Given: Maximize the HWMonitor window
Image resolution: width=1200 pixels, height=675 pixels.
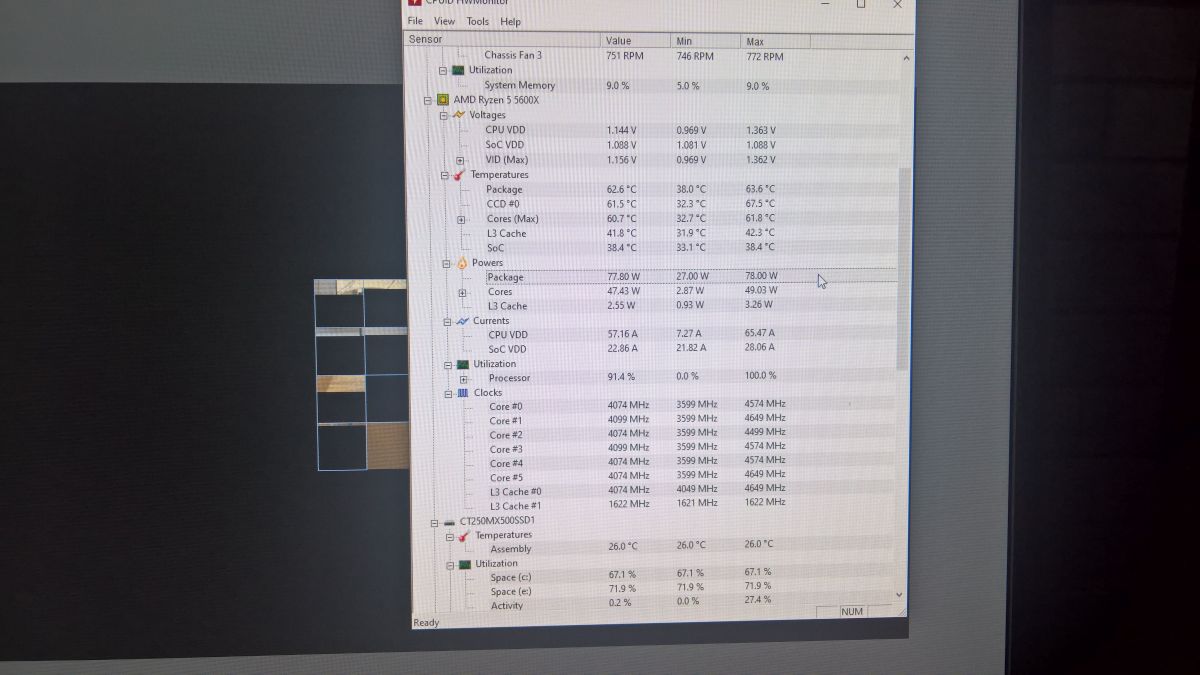Looking at the screenshot, I should coord(861,4).
